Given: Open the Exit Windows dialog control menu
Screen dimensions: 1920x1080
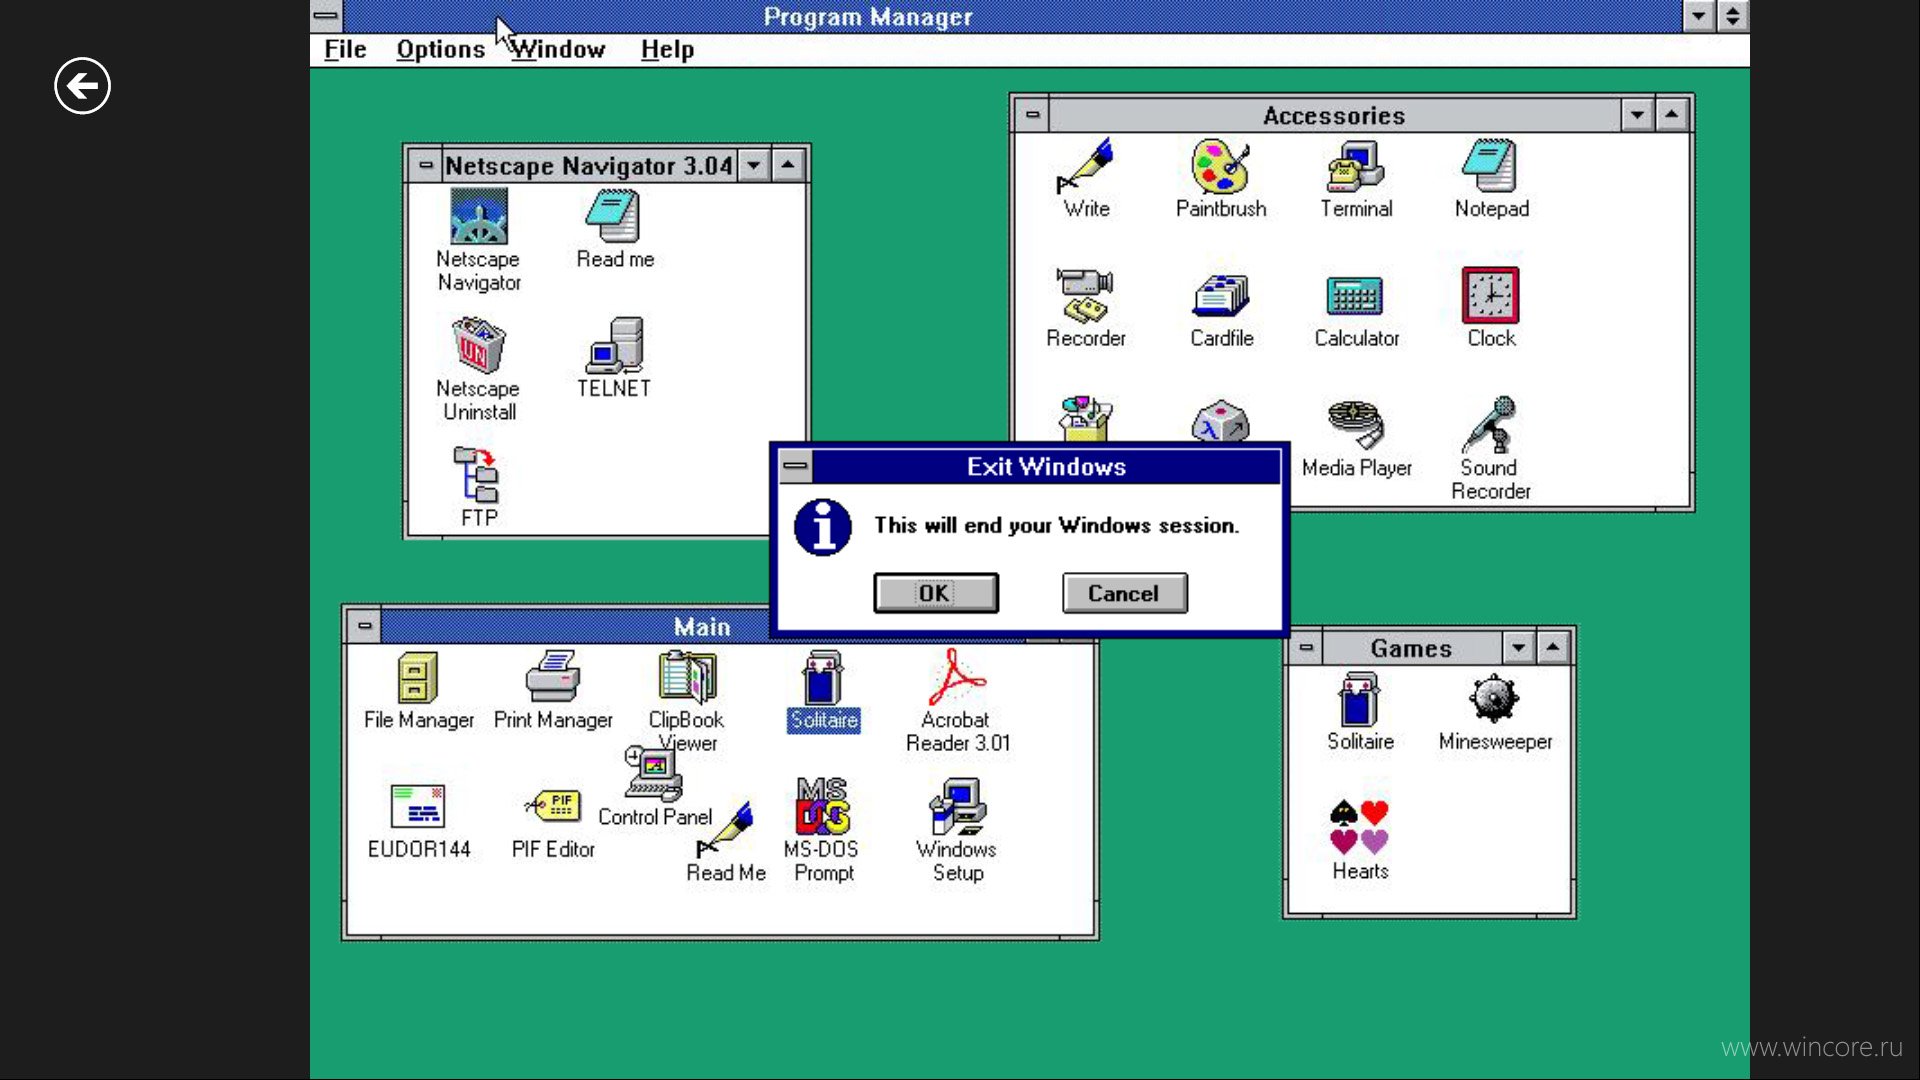Looking at the screenshot, I should 795,466.
